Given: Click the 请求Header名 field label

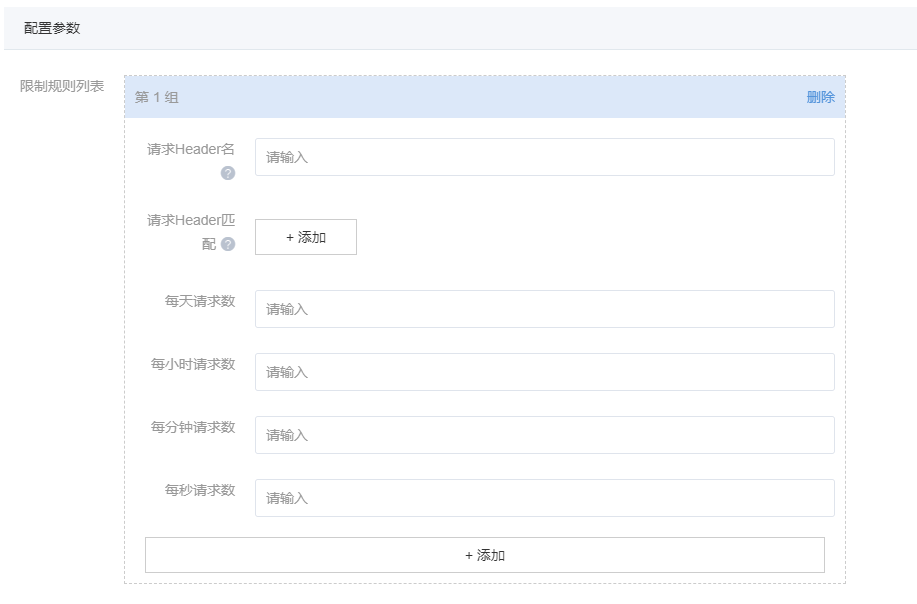Looking at the screenshot, I should coord(190,149).
